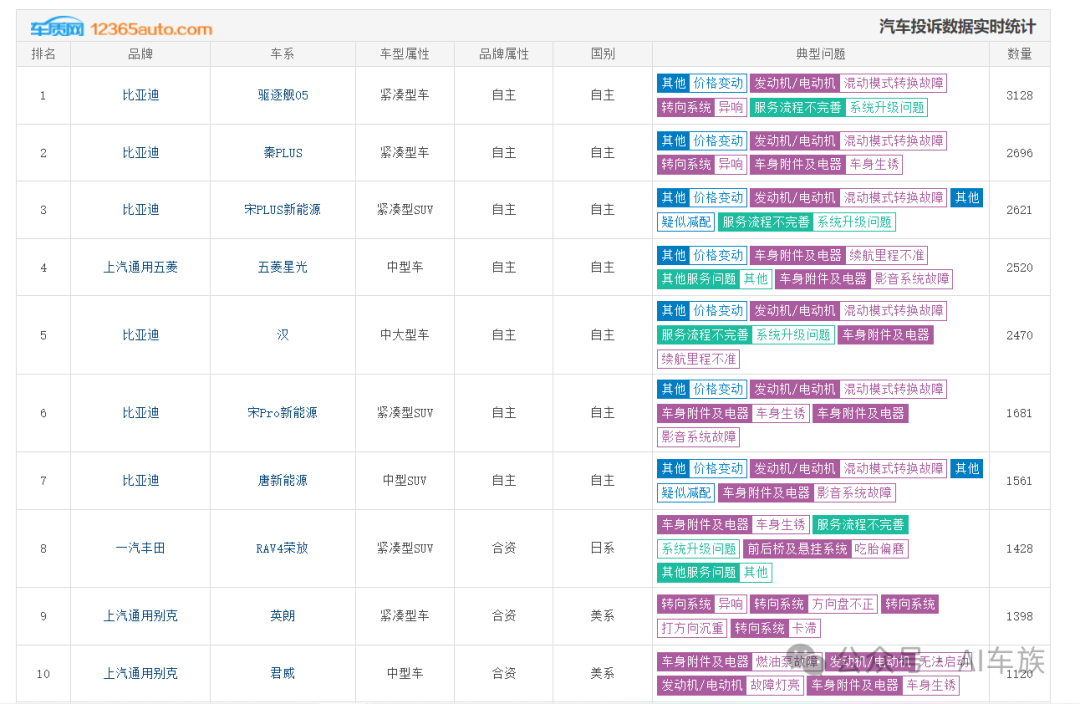Click the 故障灯亮 tag
Viewport: 1080px width, 704px height.
tap(775, 685)
